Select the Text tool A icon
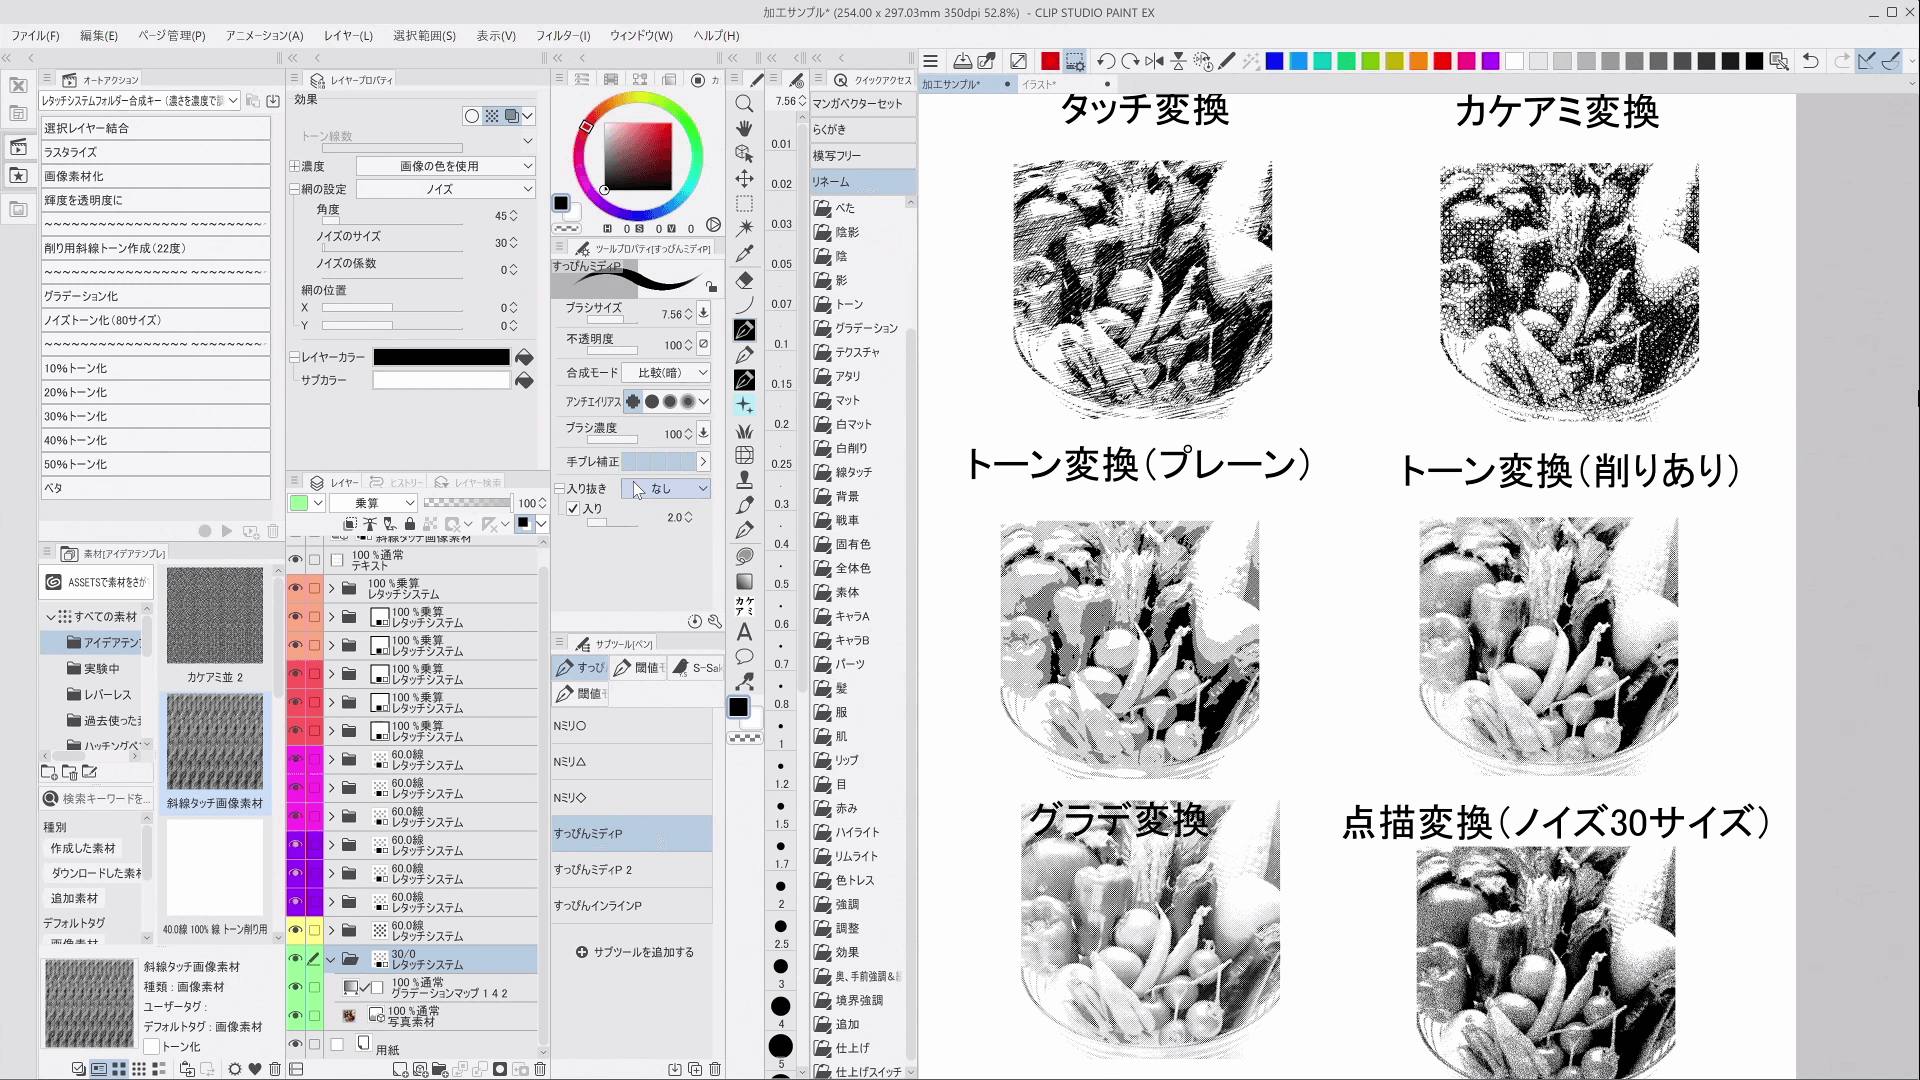Image resolution: width=1920 pixels, height=1080 pixels. click(x=744, y=632)
